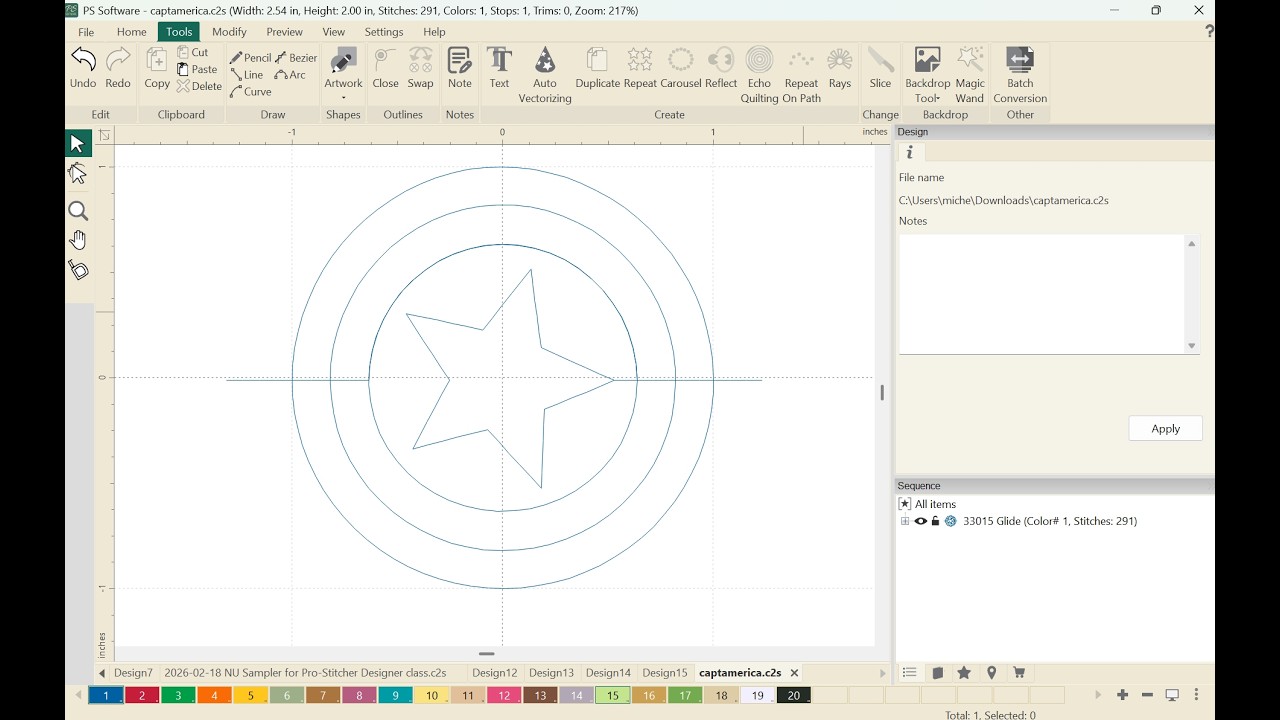Activate the Zoom magnifier tool
1280x720 pixels.
coord(78,211)
